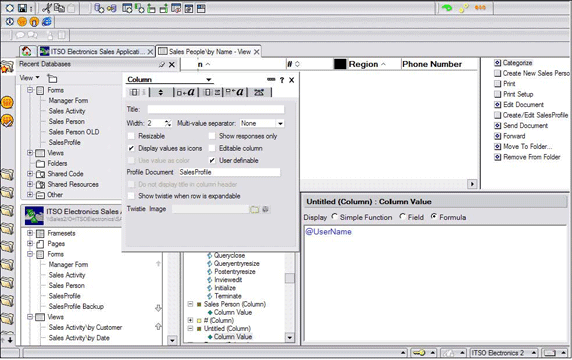Select Terminate event in objects list
Viewport: 572px width, 360px height.
[x=228, y=296]
